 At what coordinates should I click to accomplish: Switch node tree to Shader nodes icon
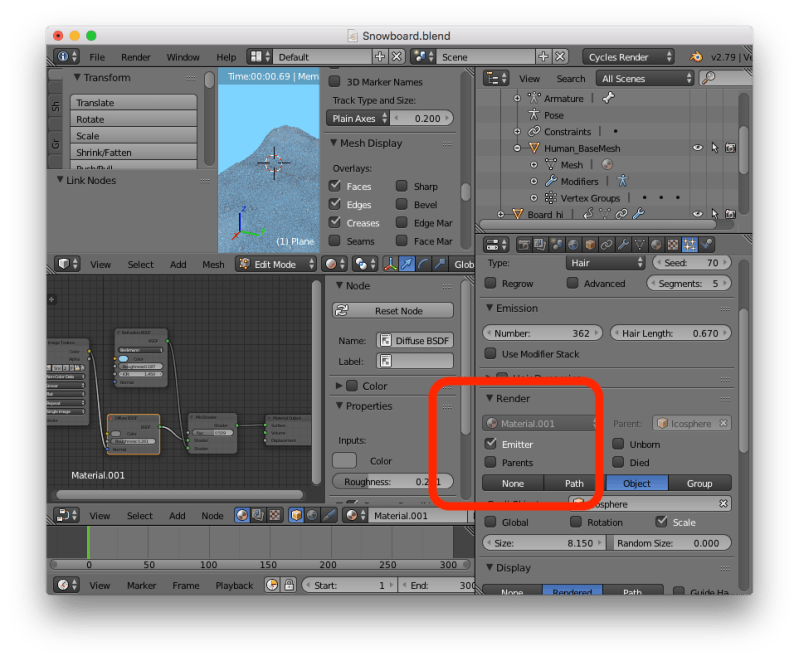pyautogui.click(x=242, y=515)
